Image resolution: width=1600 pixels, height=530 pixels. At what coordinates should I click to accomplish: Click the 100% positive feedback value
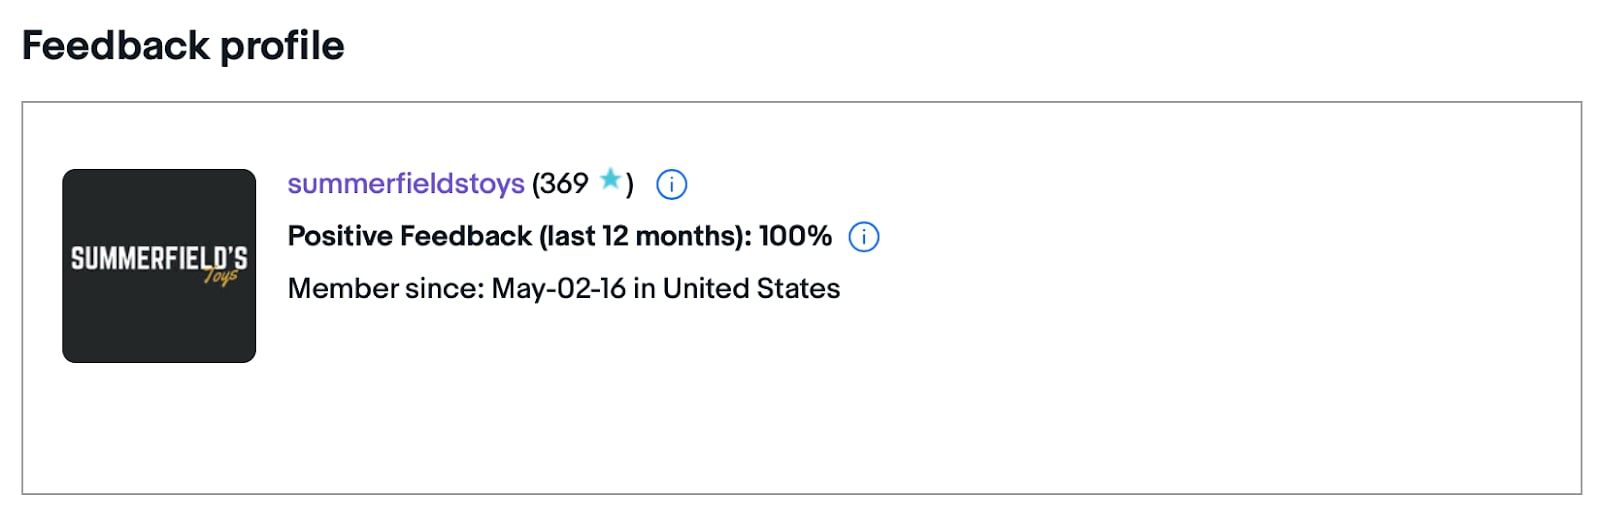796,236
